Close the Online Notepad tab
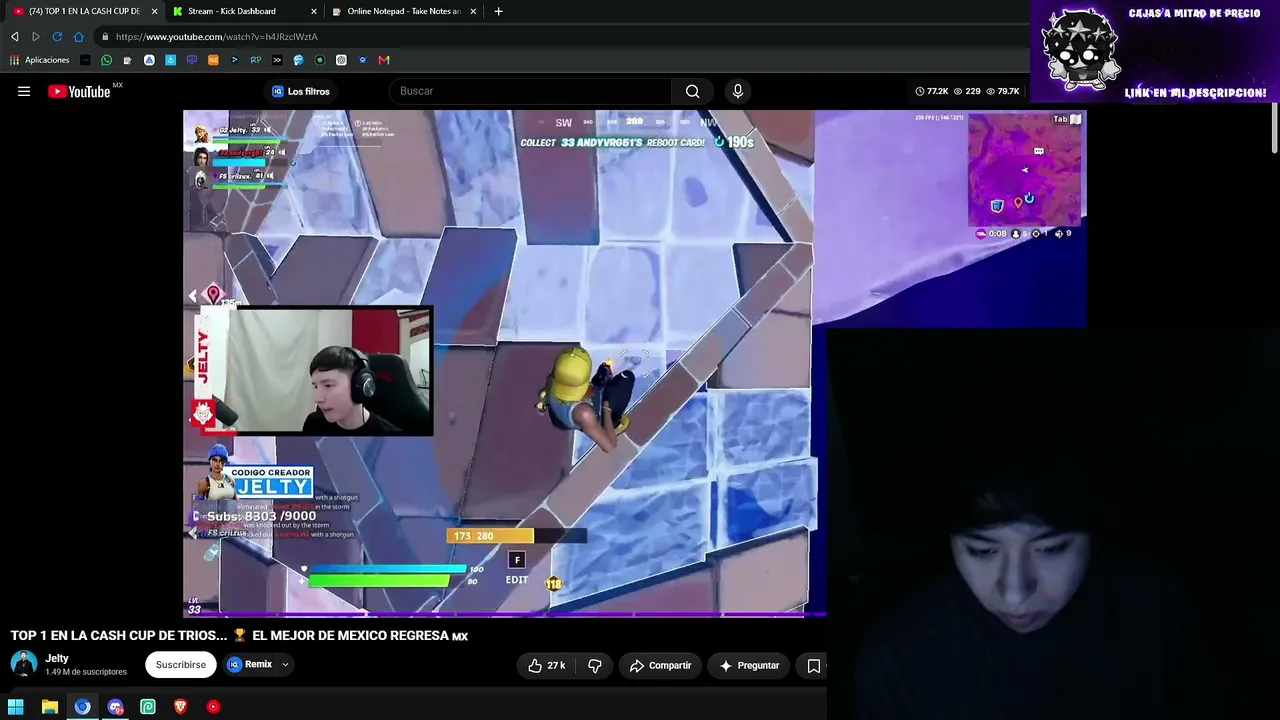This screenshot has height=720, width=1280. (x=474, y=11)
